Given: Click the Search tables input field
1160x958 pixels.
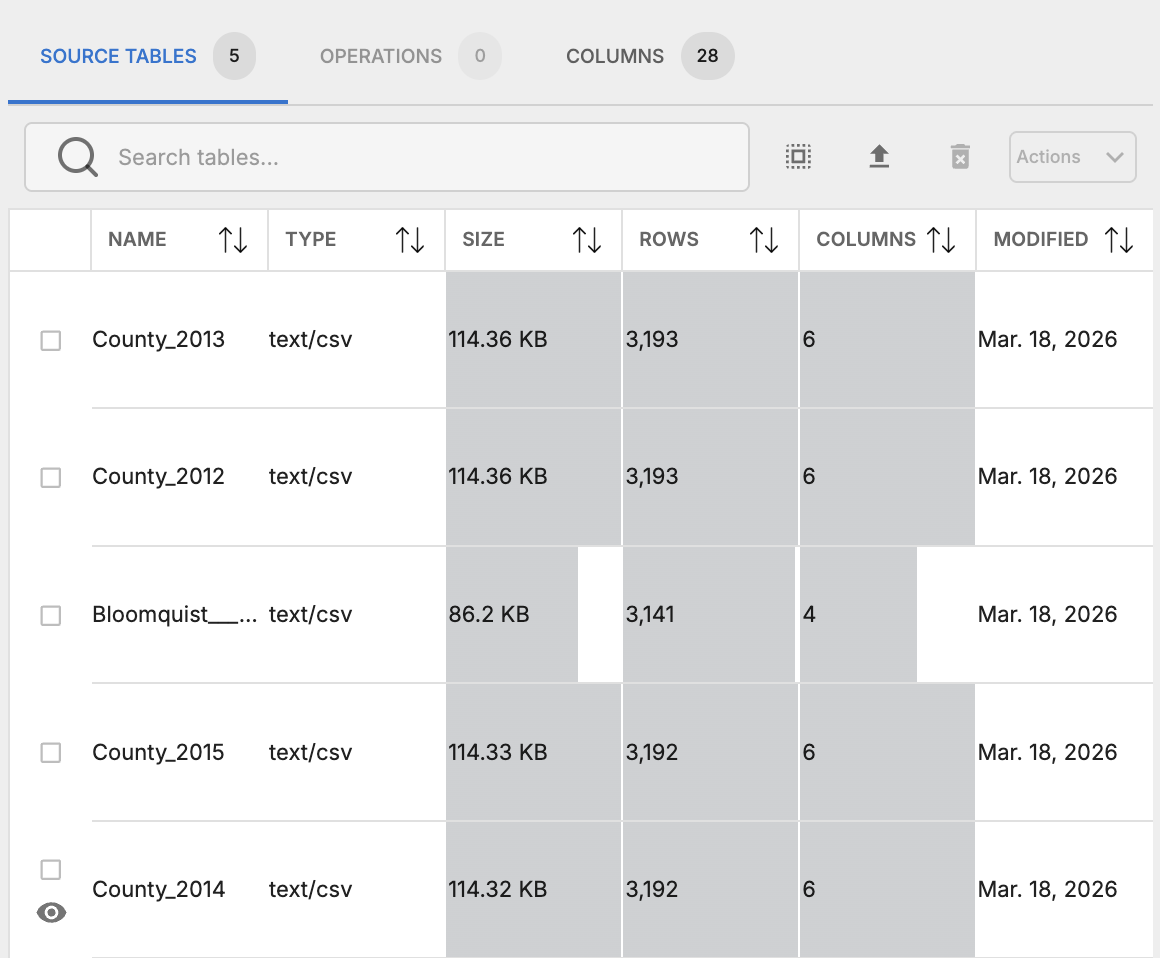Looking at the screenshot, I should [387, 157].
